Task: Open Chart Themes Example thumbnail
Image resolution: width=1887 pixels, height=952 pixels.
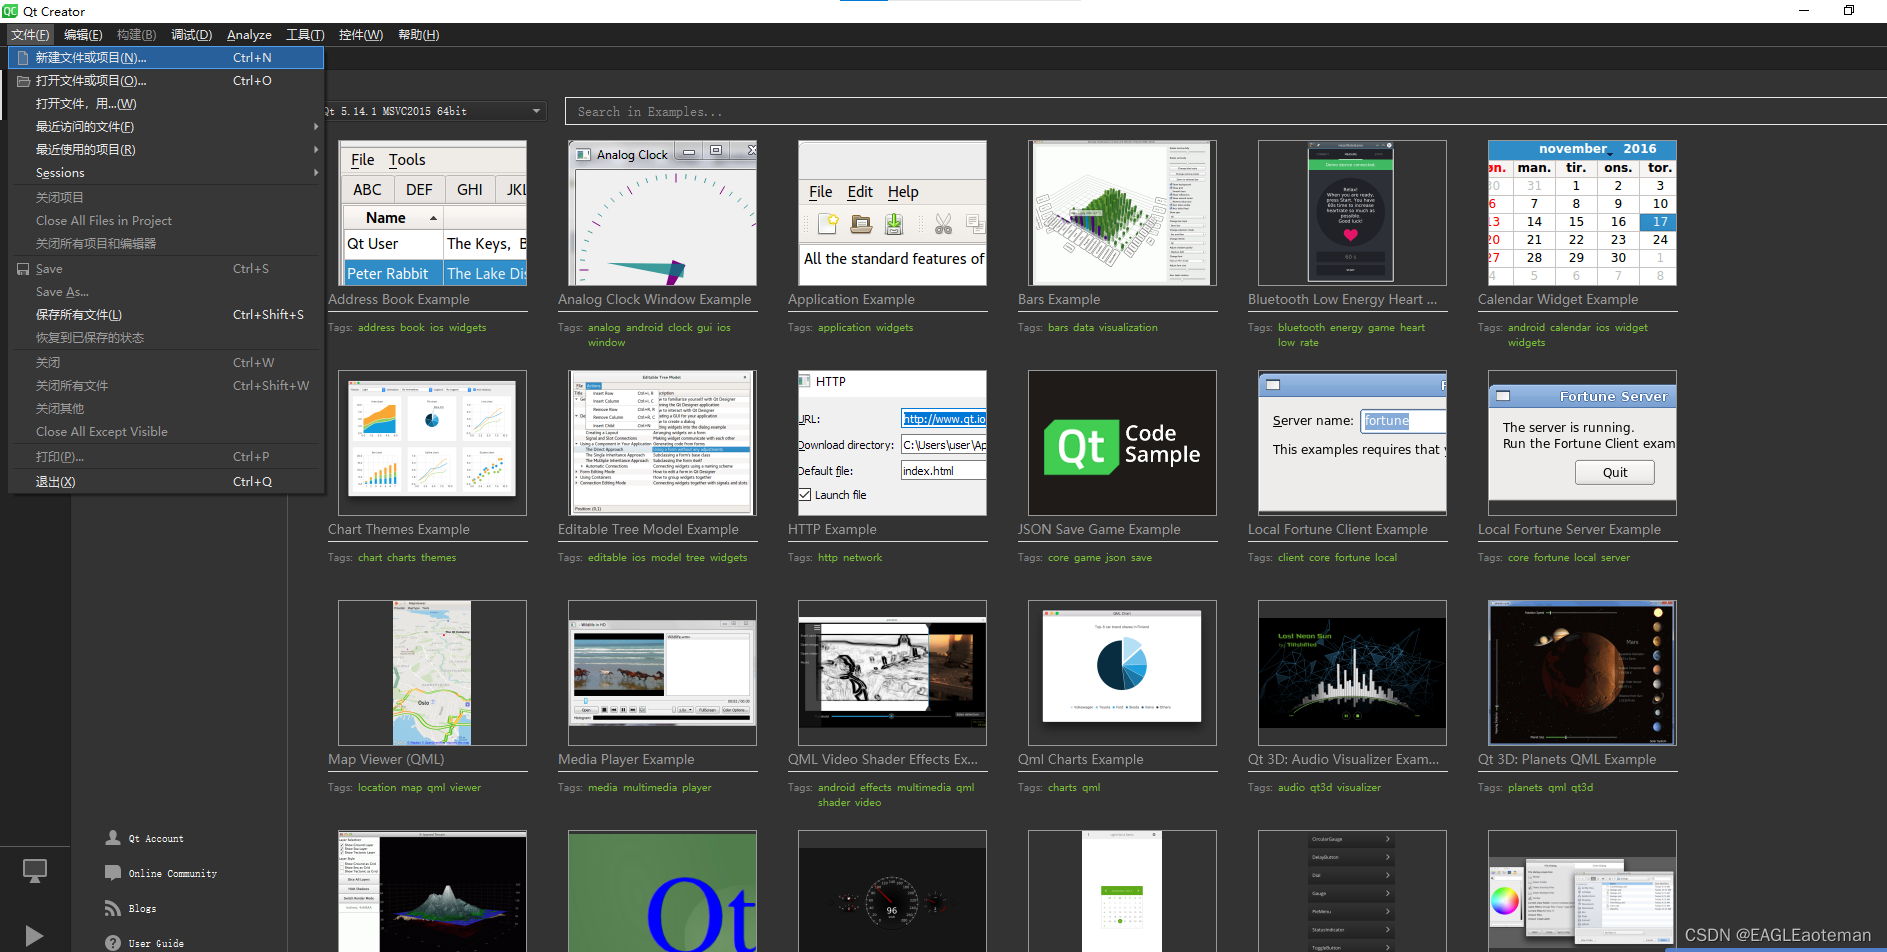Action: pyautogui.click(x=432, y=443)
